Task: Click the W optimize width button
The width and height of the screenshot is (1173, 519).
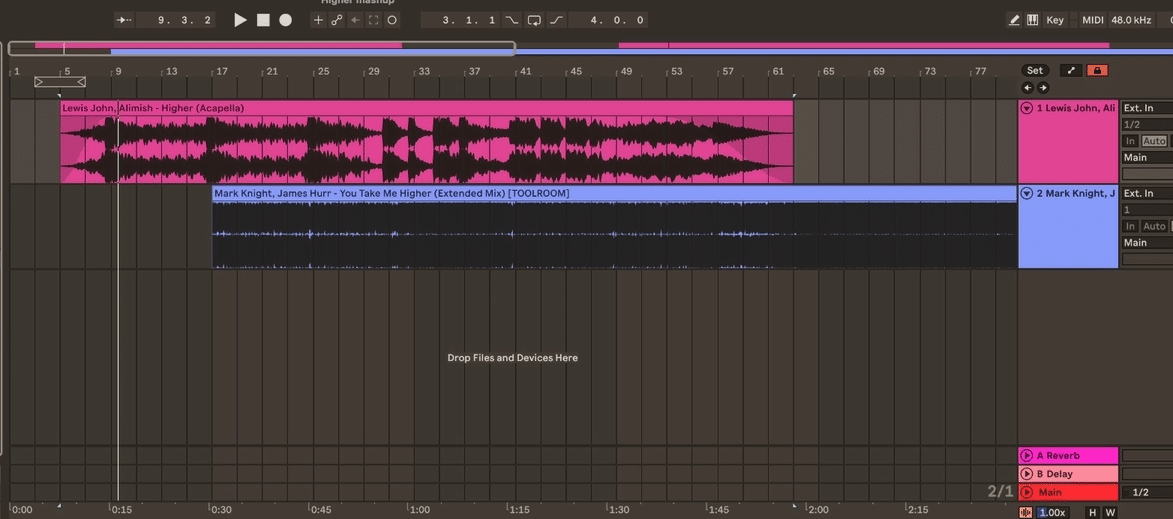Action: click(1110, 512)
